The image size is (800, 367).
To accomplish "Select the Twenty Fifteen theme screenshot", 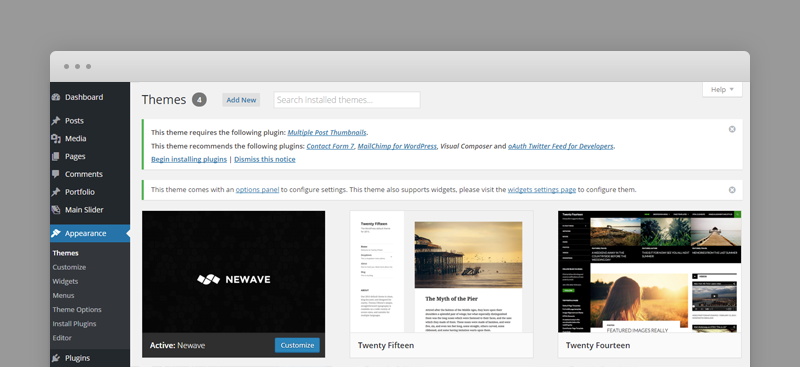I will click(x=441, y=272).
